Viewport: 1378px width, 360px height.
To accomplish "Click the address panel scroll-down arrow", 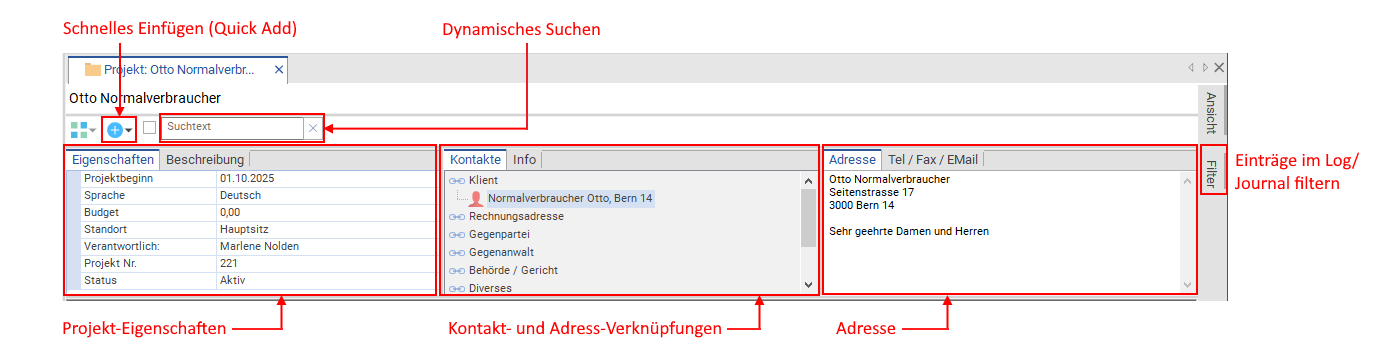I will 1187,285.
